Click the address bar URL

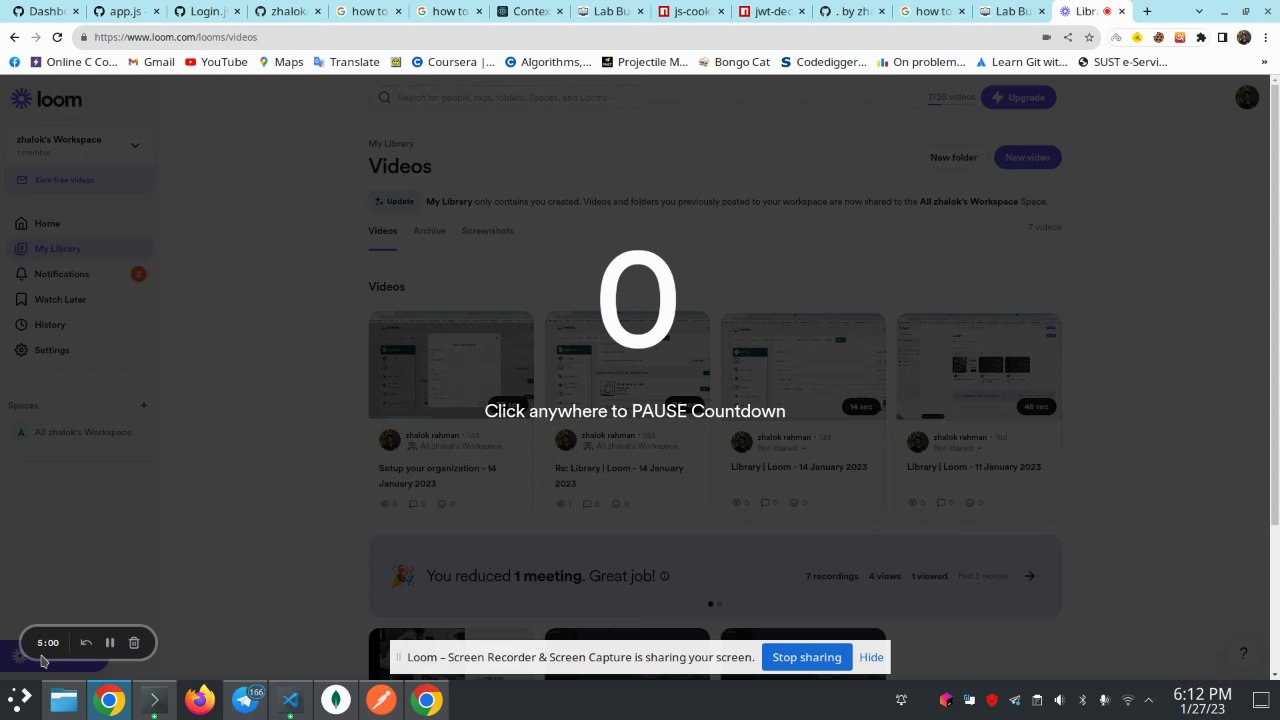pyautogui.click(x=175, y=37)
